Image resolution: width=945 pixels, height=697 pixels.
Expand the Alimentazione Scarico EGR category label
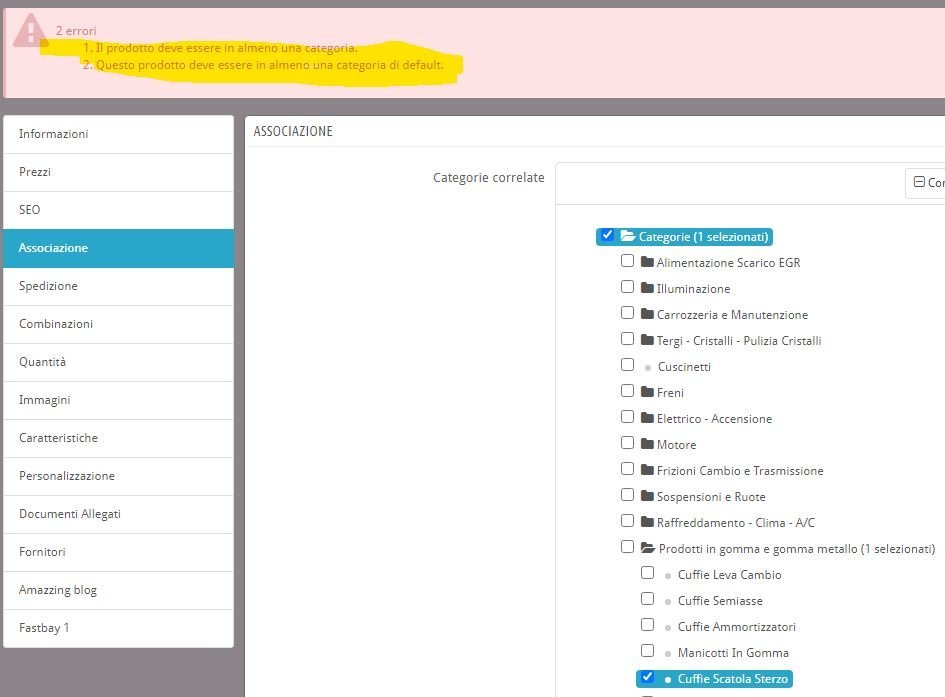tap(728, 263)
